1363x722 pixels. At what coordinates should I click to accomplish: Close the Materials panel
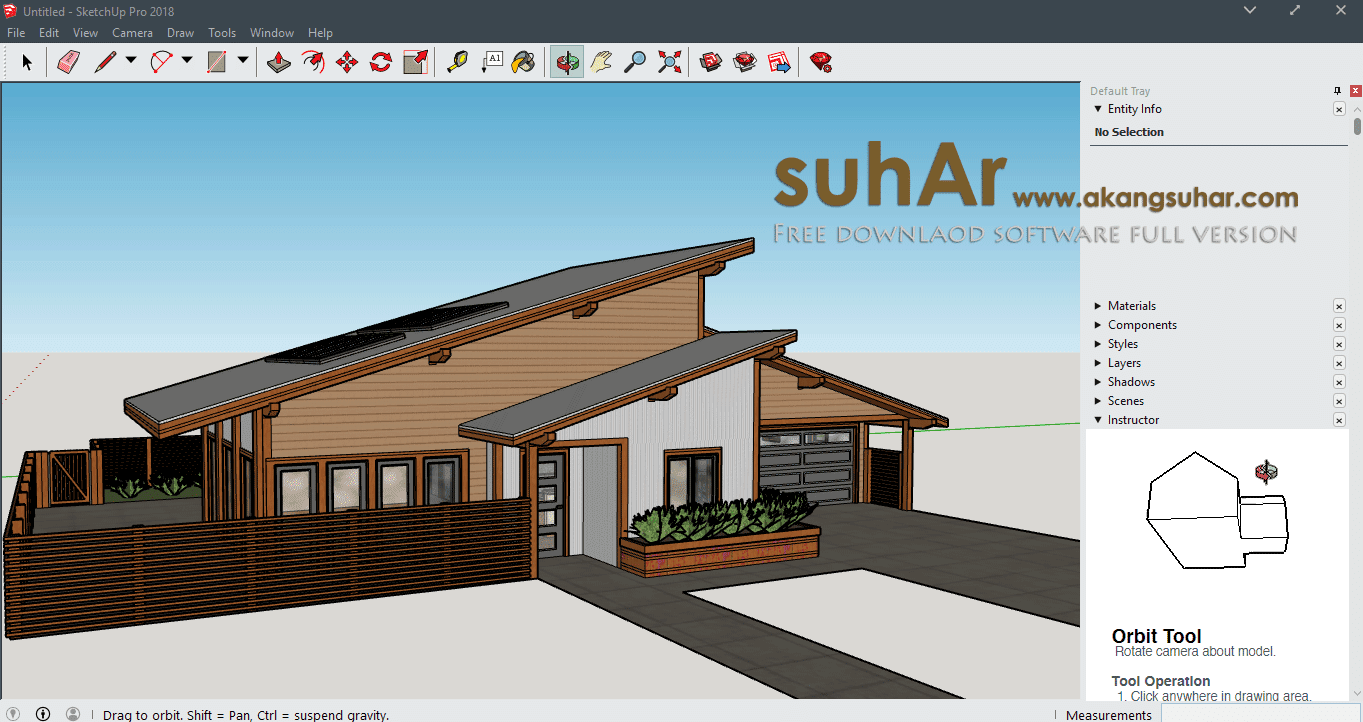[1339, 306]
